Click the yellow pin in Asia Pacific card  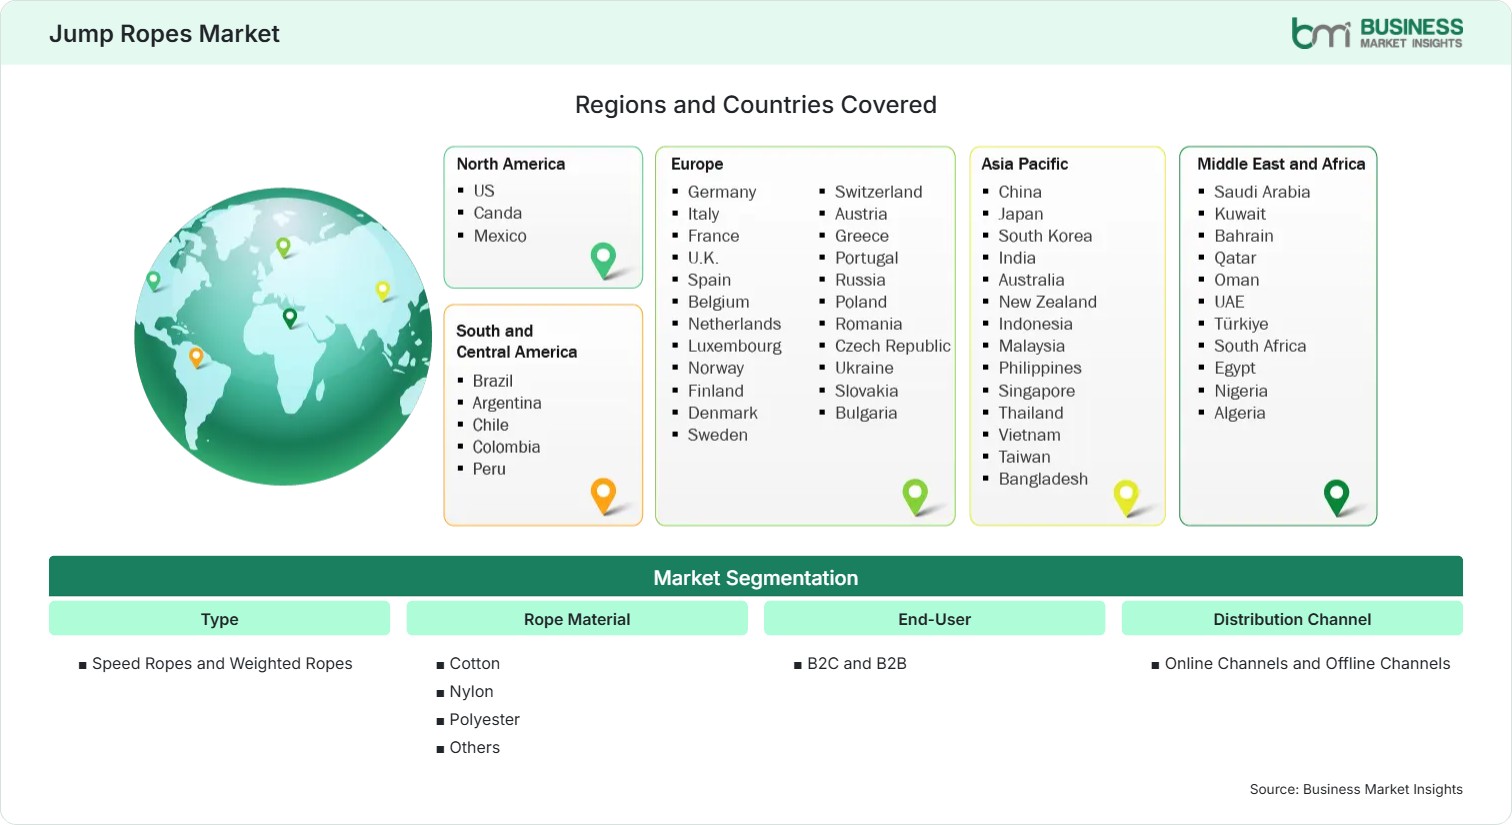pos(1126,497)
